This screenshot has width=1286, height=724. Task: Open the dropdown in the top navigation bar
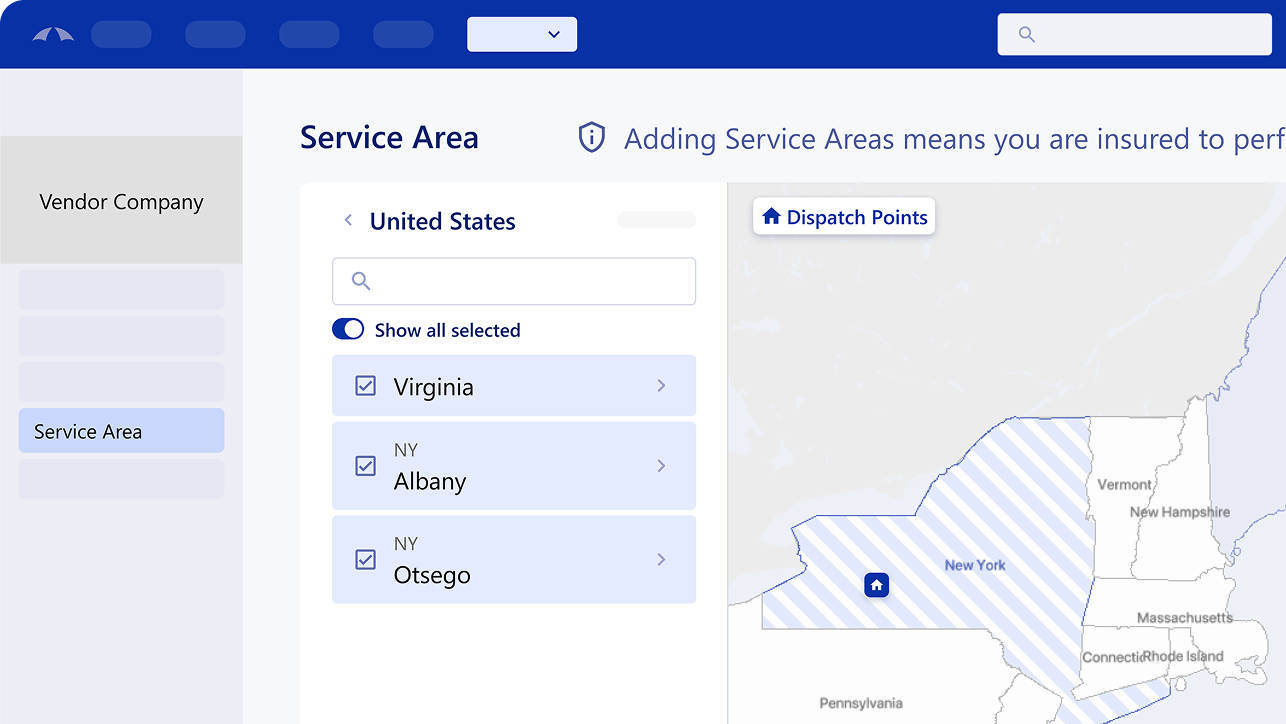(x=522, y=34)
